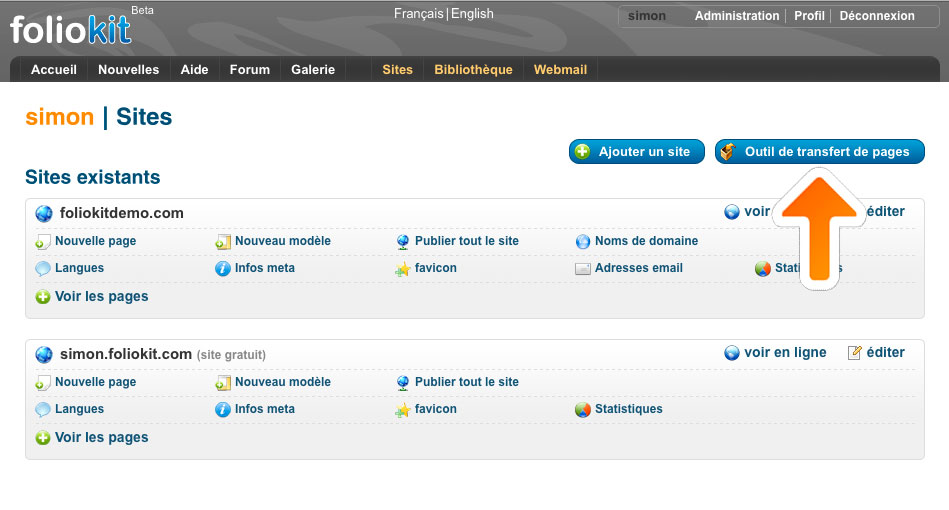The width and height of the screenshot is (949, 510).
Task: Switch language to Français
Action: [x=419, y=14]
